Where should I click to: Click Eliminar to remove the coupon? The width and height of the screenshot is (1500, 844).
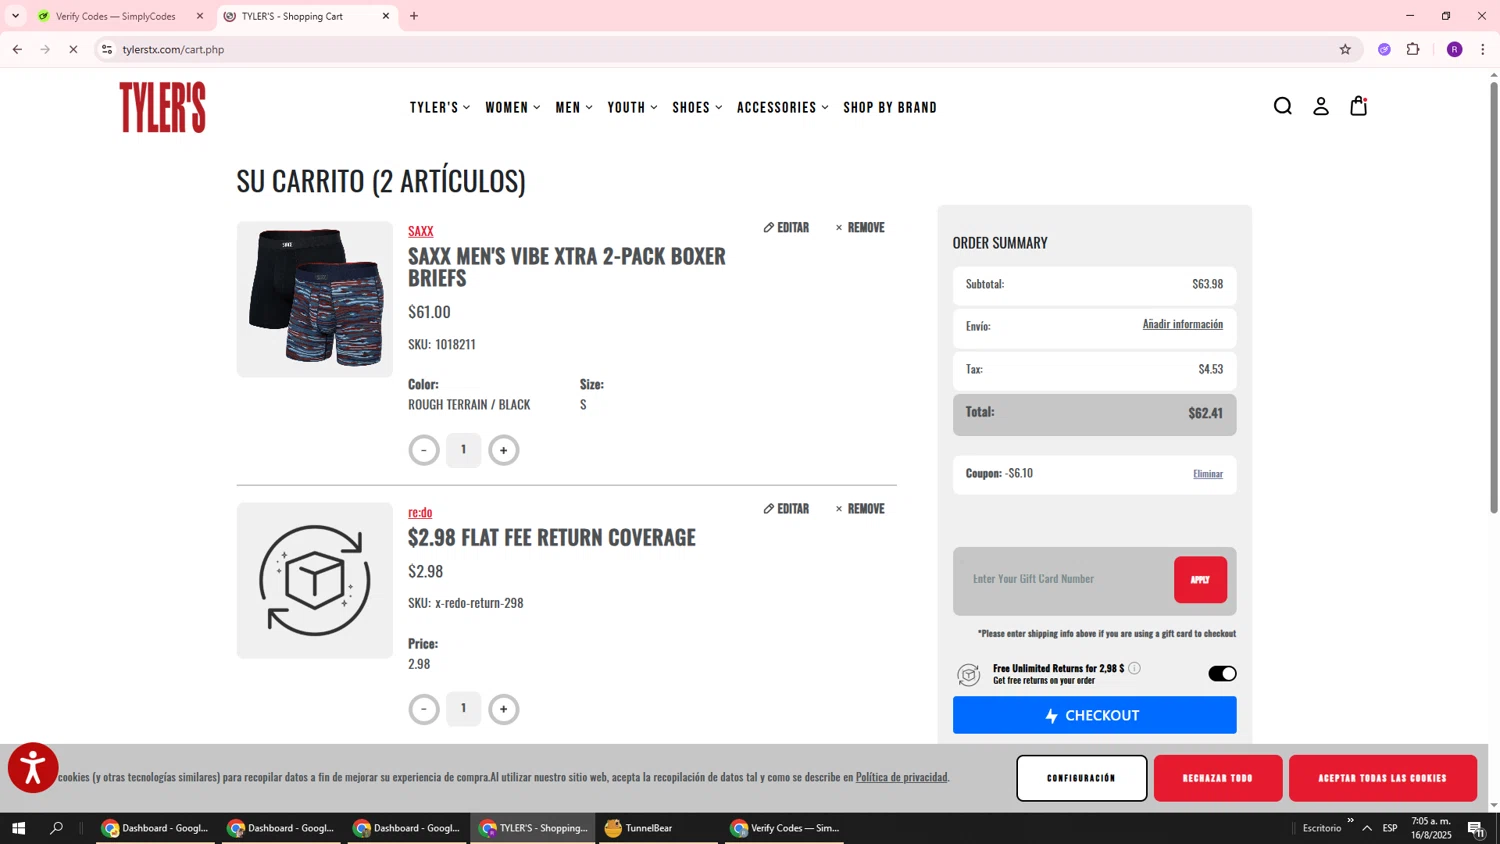click(1207, 474)
